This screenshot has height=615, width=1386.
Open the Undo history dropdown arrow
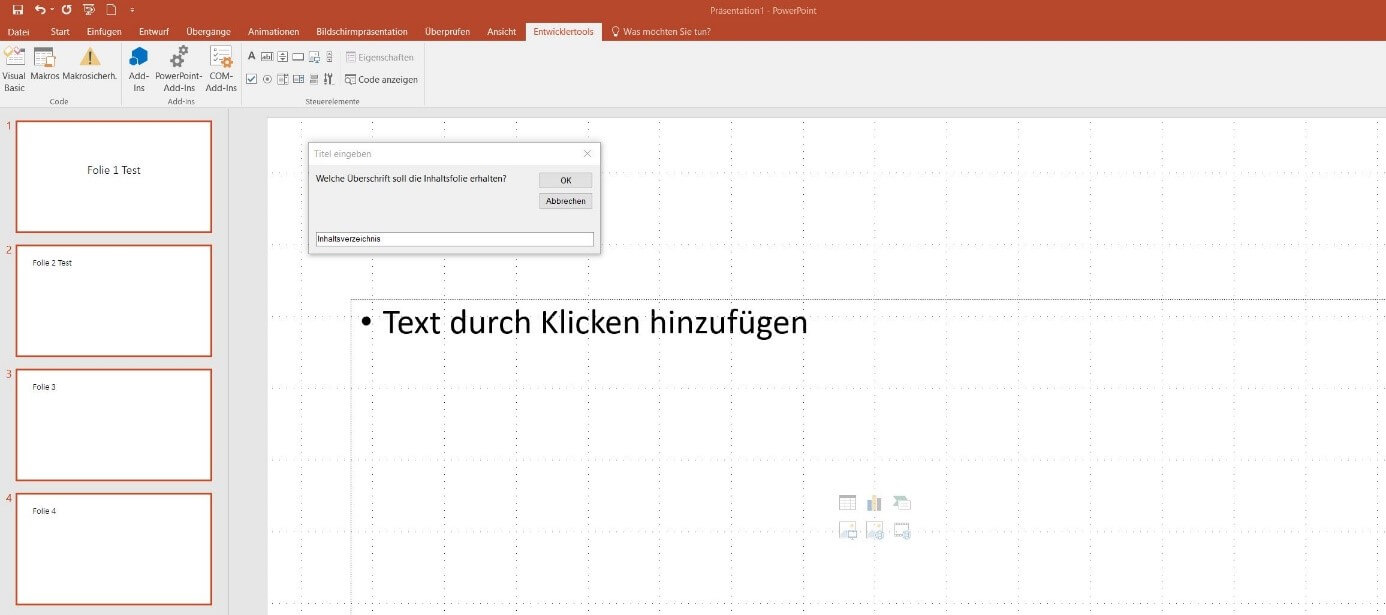coord(50,10)
